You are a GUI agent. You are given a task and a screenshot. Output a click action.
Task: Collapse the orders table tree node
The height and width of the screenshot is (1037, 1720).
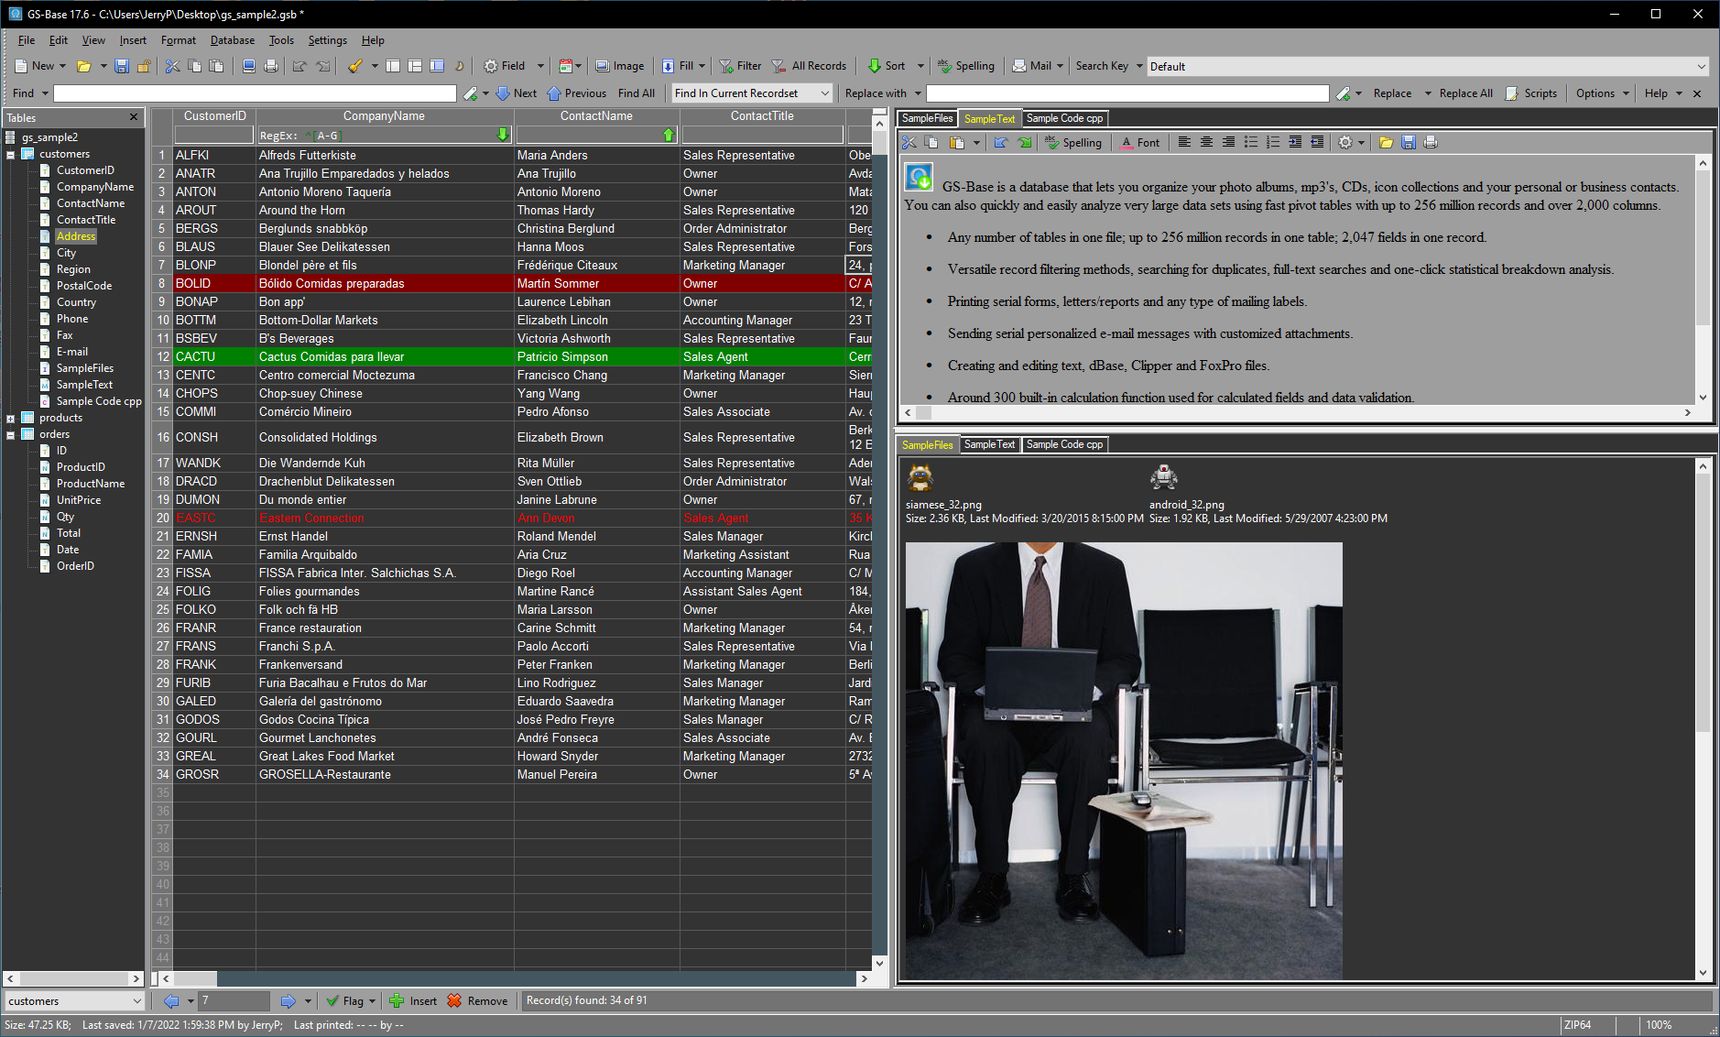click(10, 435)
